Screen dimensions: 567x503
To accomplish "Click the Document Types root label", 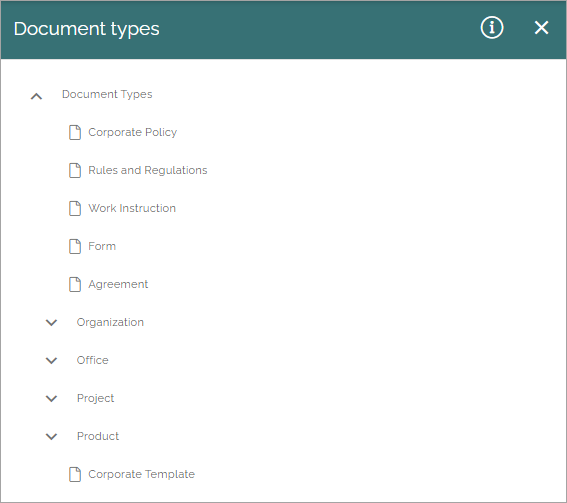I will (x=107, y=94).
